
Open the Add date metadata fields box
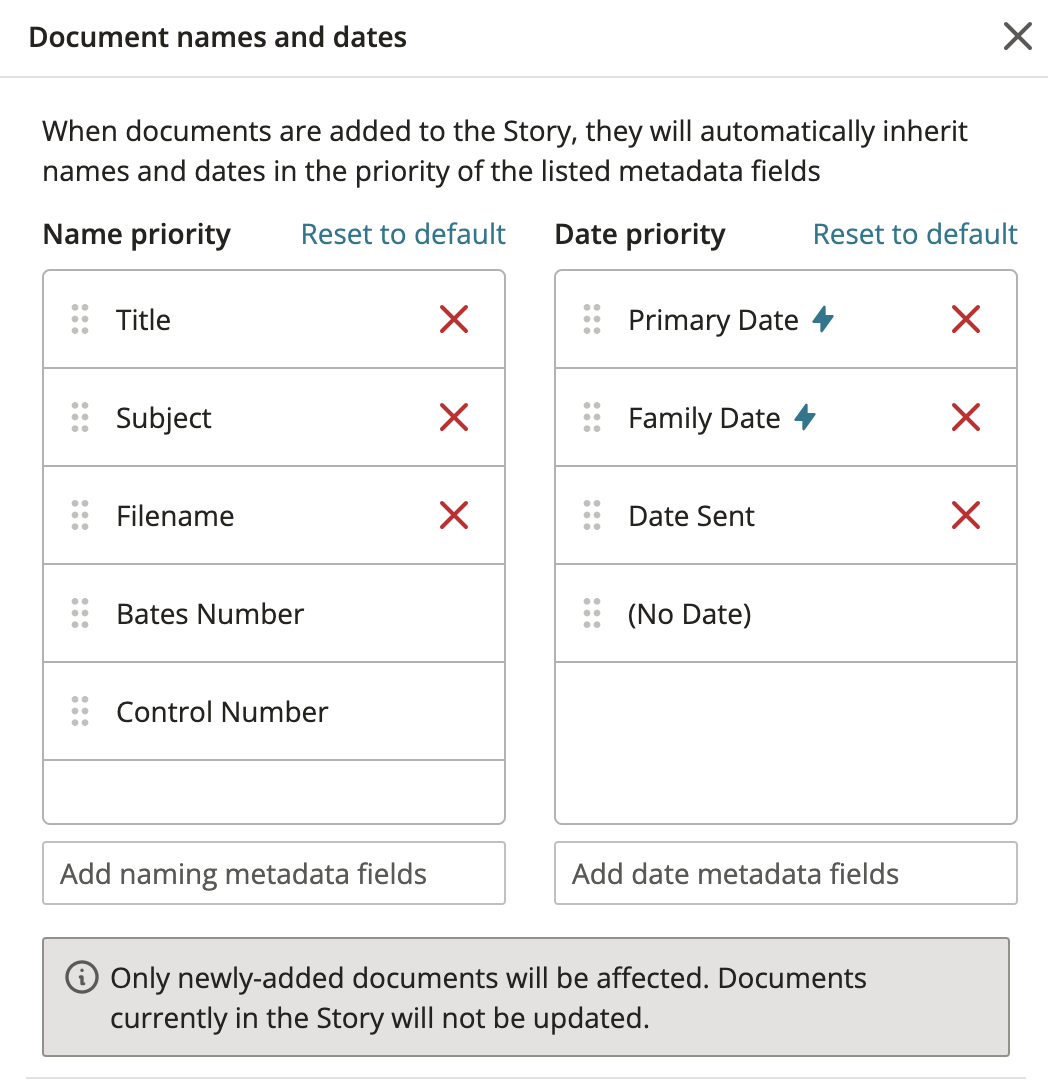coord(786,873)
